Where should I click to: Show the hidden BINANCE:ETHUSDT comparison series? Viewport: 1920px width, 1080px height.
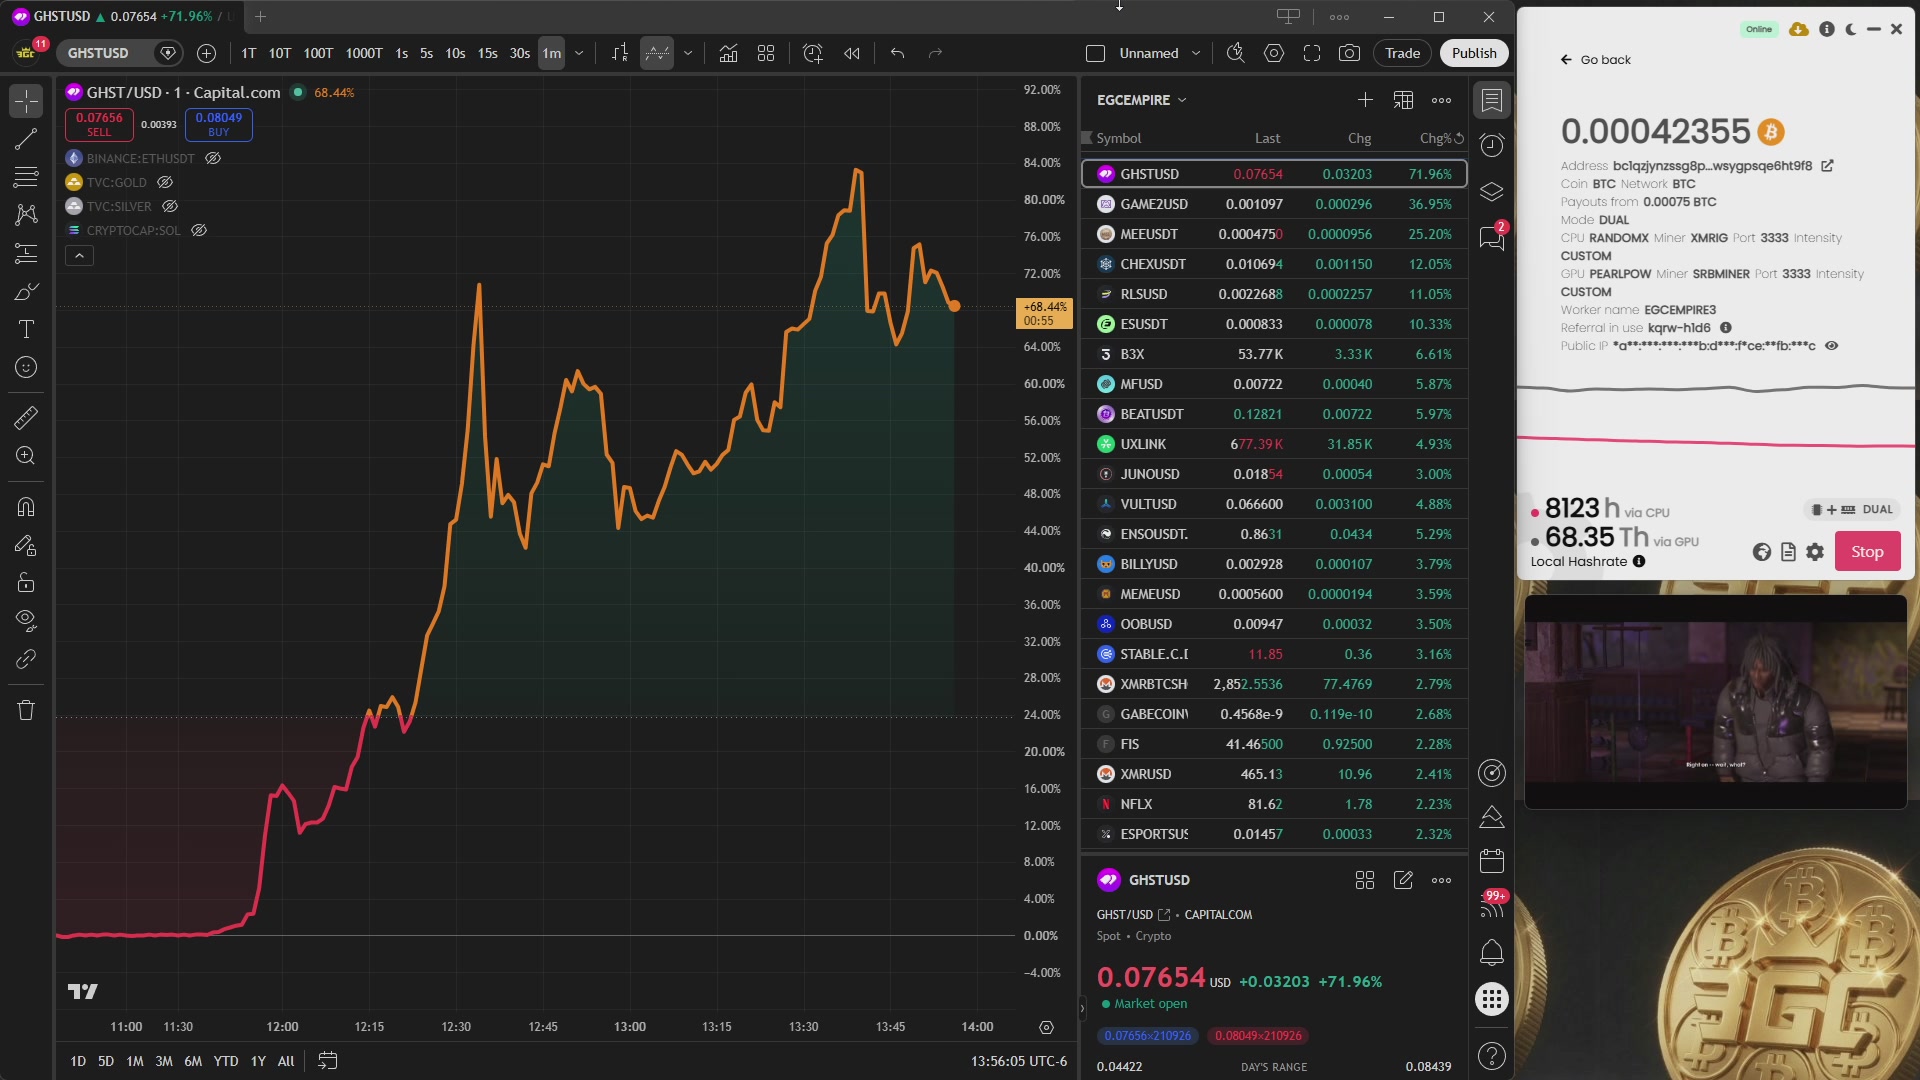point(213,158)
